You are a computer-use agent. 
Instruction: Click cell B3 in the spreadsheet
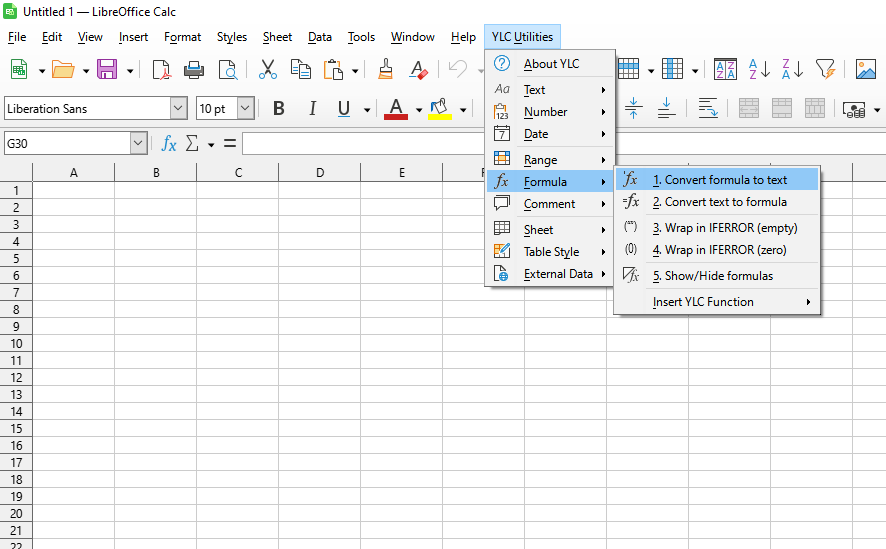point(156,224)
